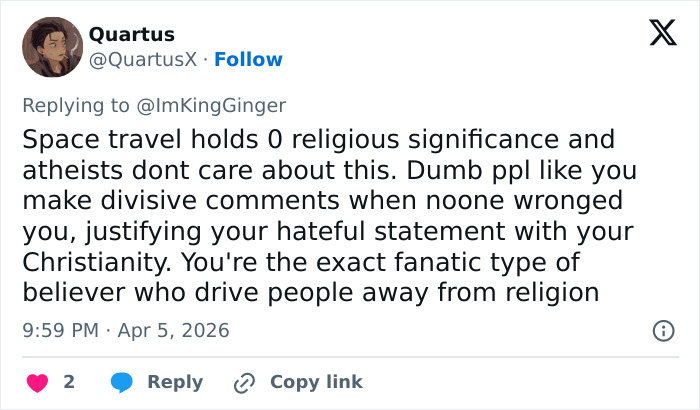Open the info circle icon

(662, 330)
